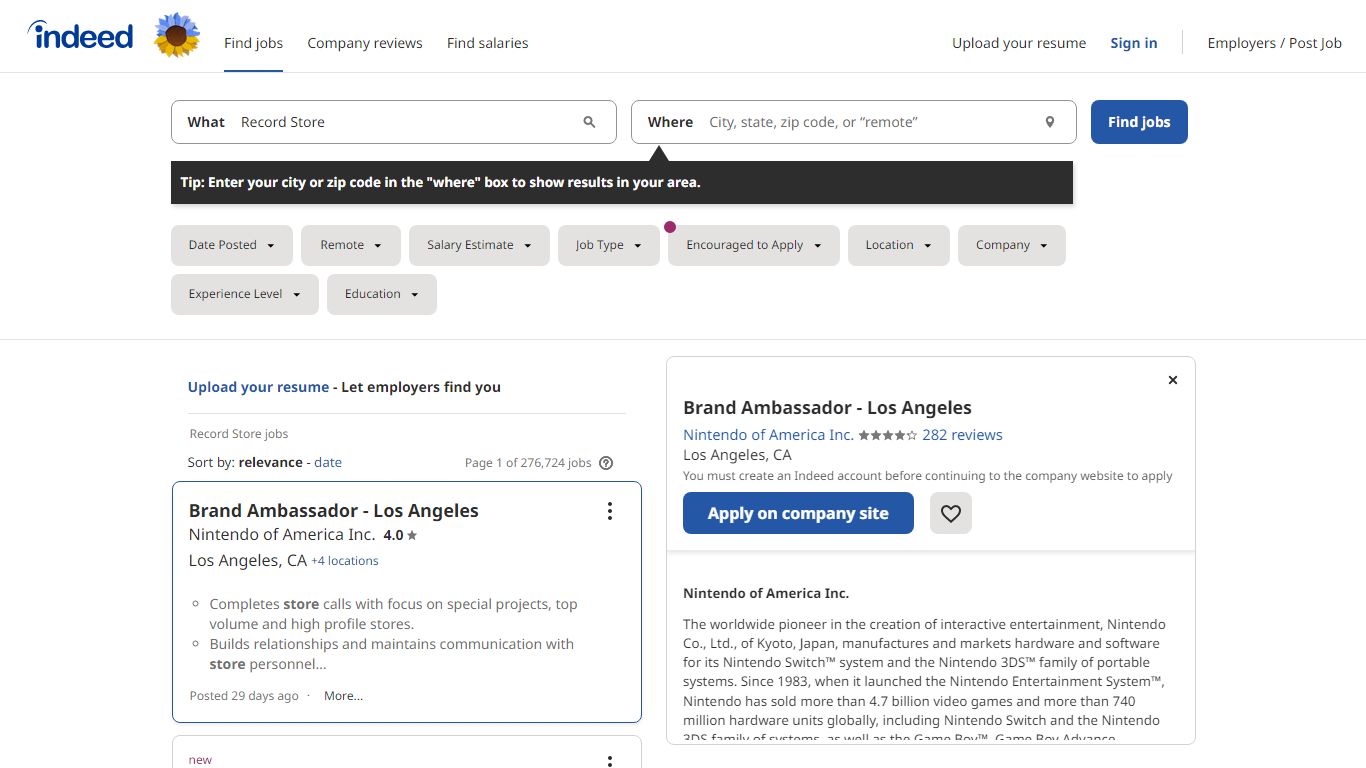Click the 4.0 star rating on job card
Image resolution: width=1366 pixels, height=768 pixels.
pyautogui.click(x=400, y=535)
